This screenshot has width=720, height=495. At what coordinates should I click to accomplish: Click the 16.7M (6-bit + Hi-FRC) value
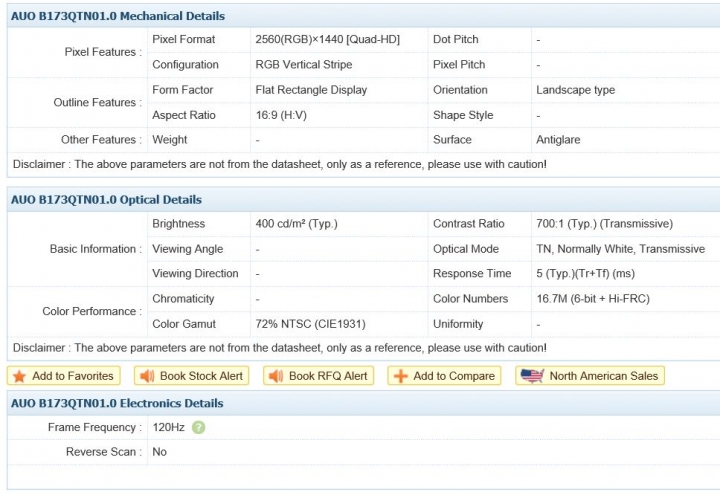pos(593,299)
